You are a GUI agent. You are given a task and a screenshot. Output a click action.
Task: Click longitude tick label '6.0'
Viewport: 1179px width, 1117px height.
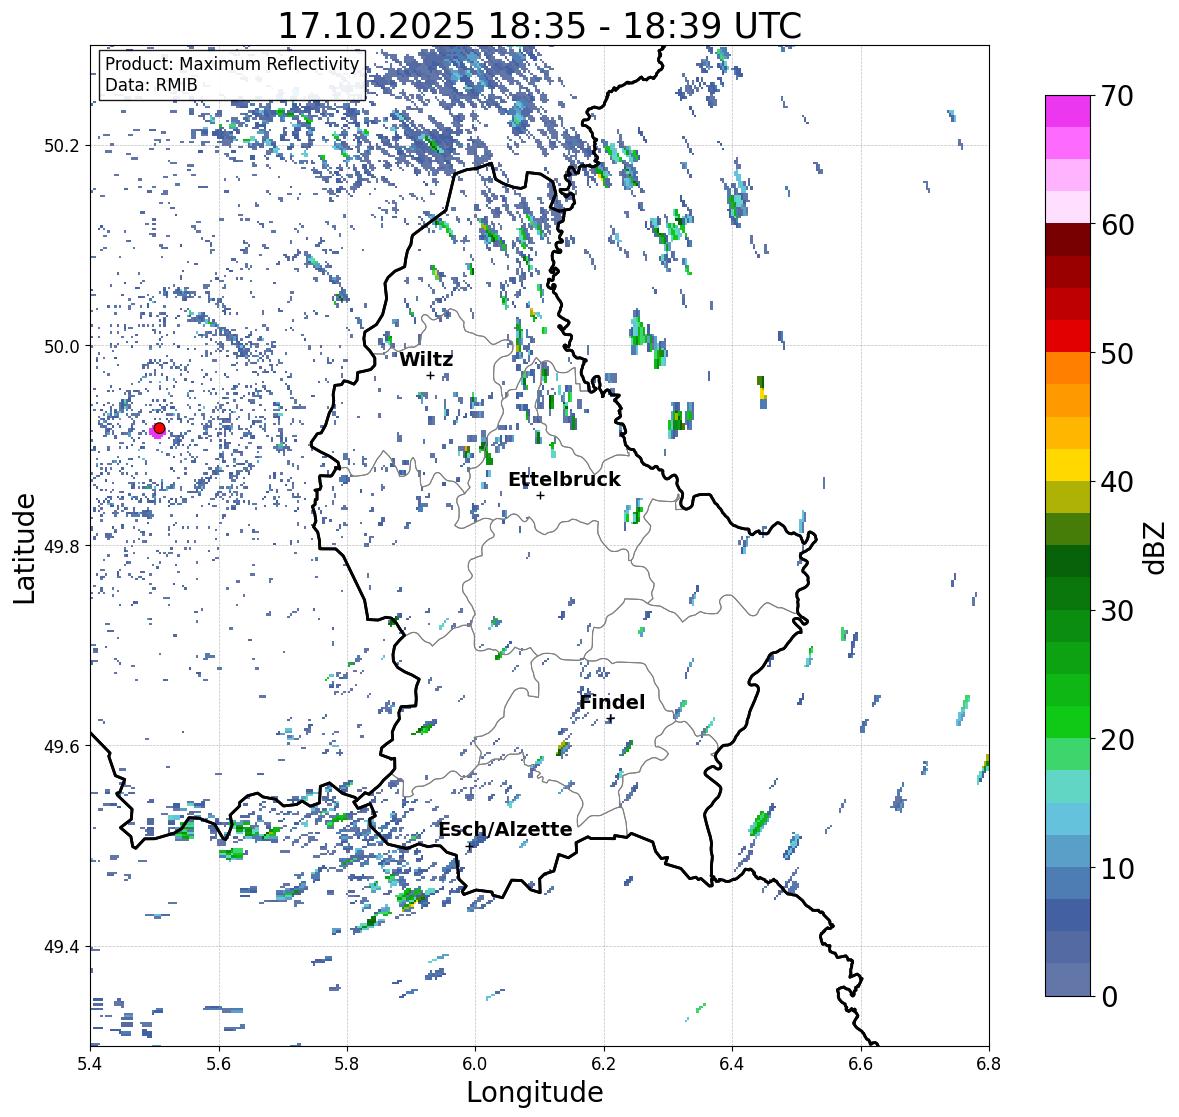tap(475, 1064)
